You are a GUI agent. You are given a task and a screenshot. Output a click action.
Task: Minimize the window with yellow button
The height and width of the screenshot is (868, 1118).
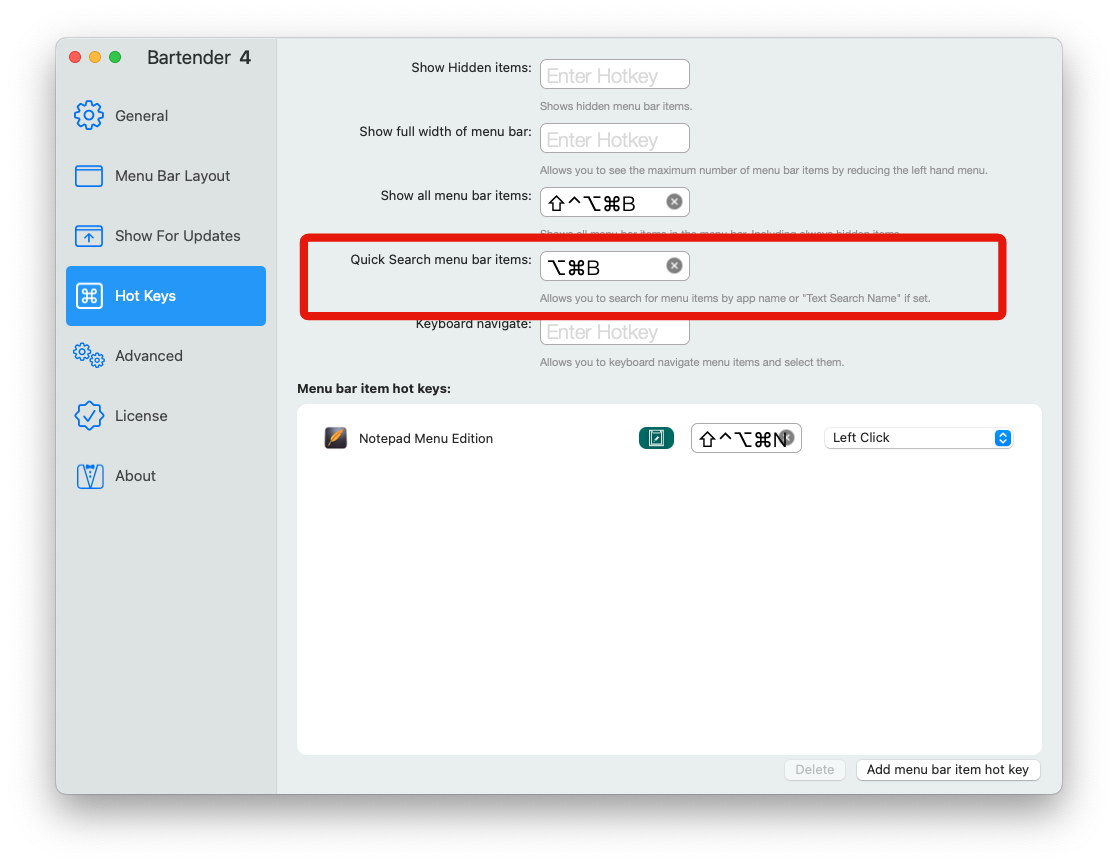95,57
